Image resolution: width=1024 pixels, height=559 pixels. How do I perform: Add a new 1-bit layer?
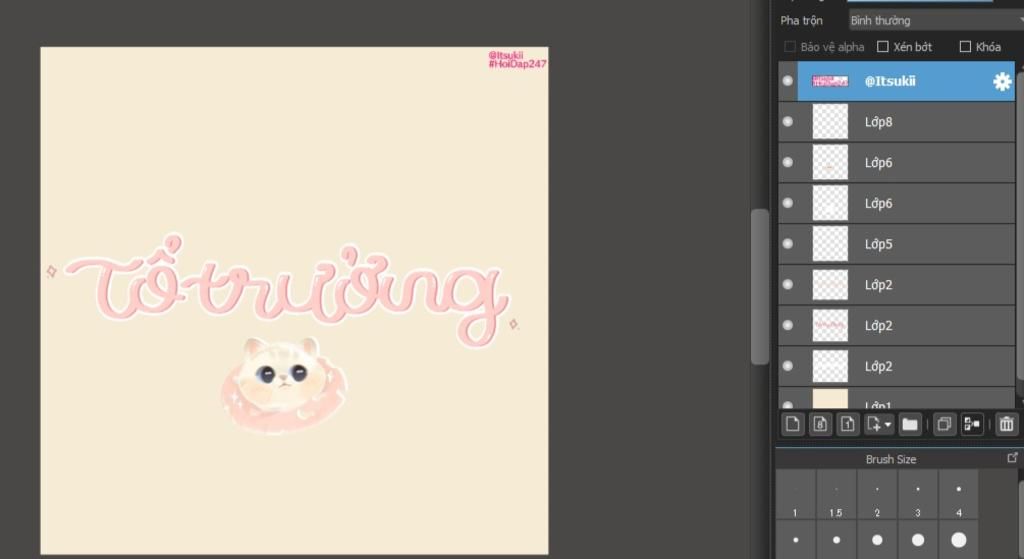click(848, 424)
